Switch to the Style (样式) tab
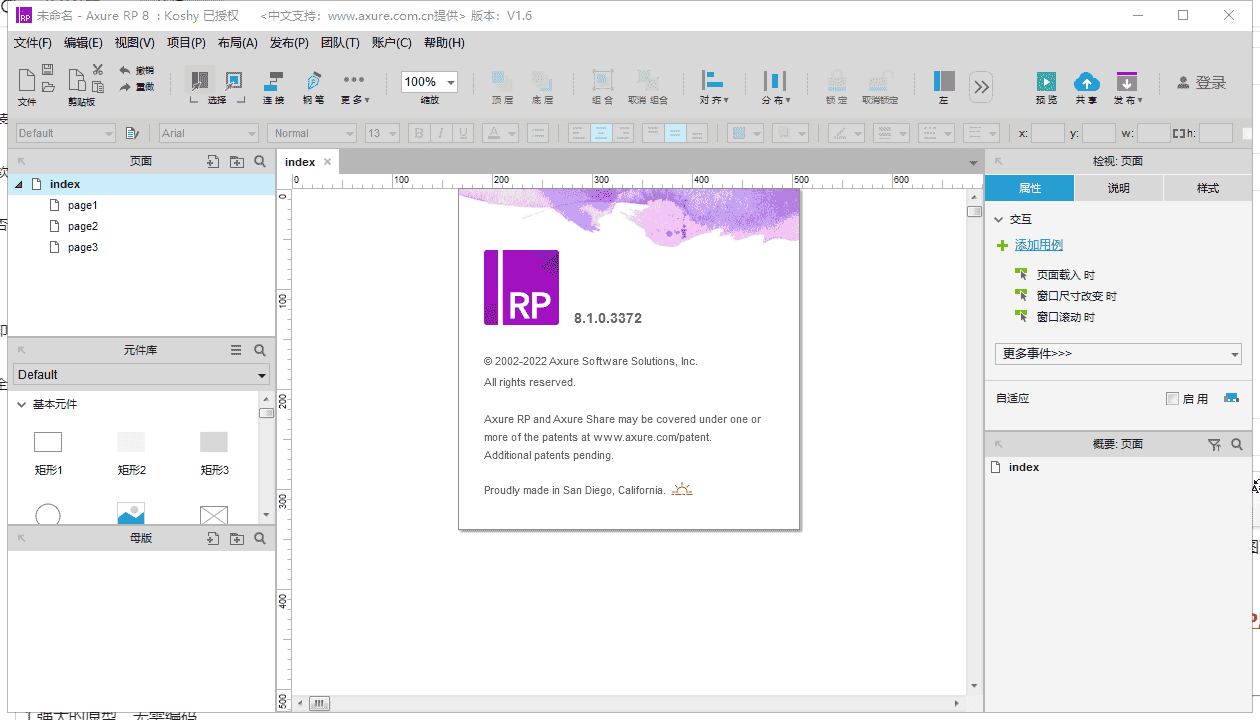The height and width of the screenshot is (720, 1260). pyautogui.click(x=1207, y=188)
